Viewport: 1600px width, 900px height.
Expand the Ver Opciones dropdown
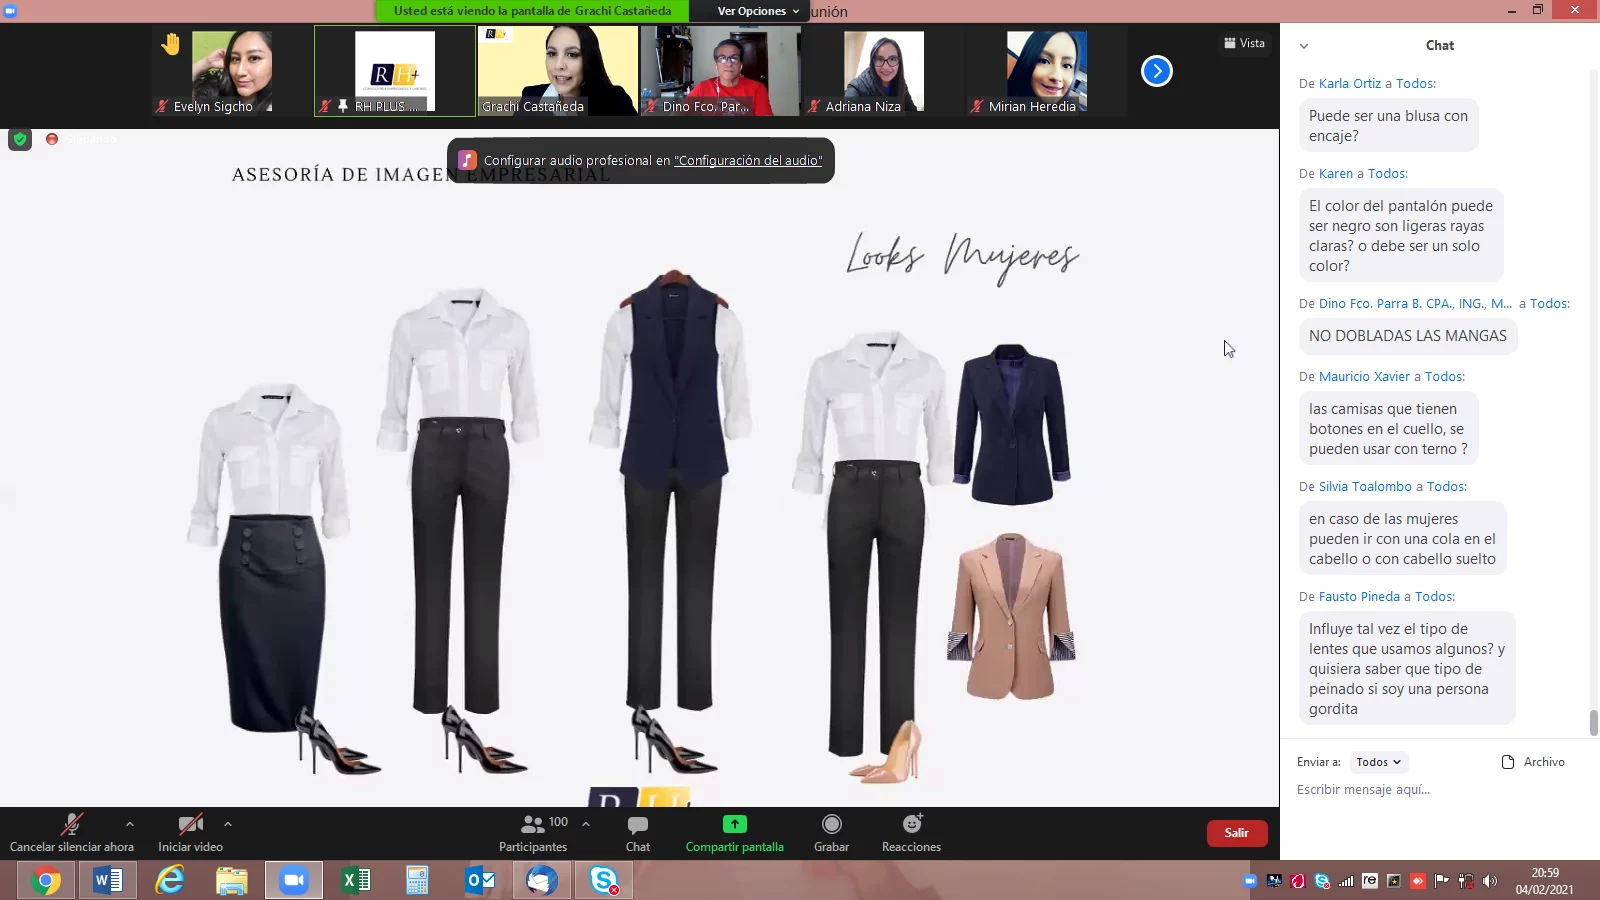(x=758, y=11)
